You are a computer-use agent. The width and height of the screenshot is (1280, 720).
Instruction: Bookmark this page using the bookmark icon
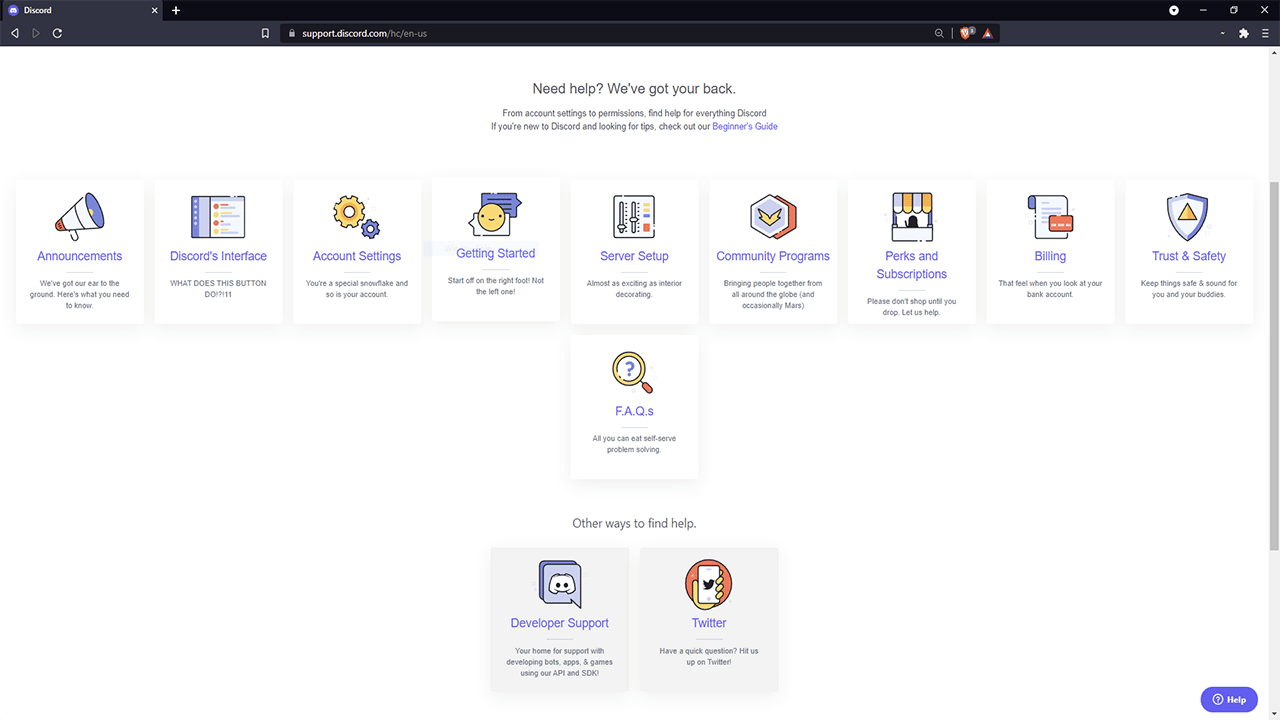pyautogui.click(x=265, y=33)
